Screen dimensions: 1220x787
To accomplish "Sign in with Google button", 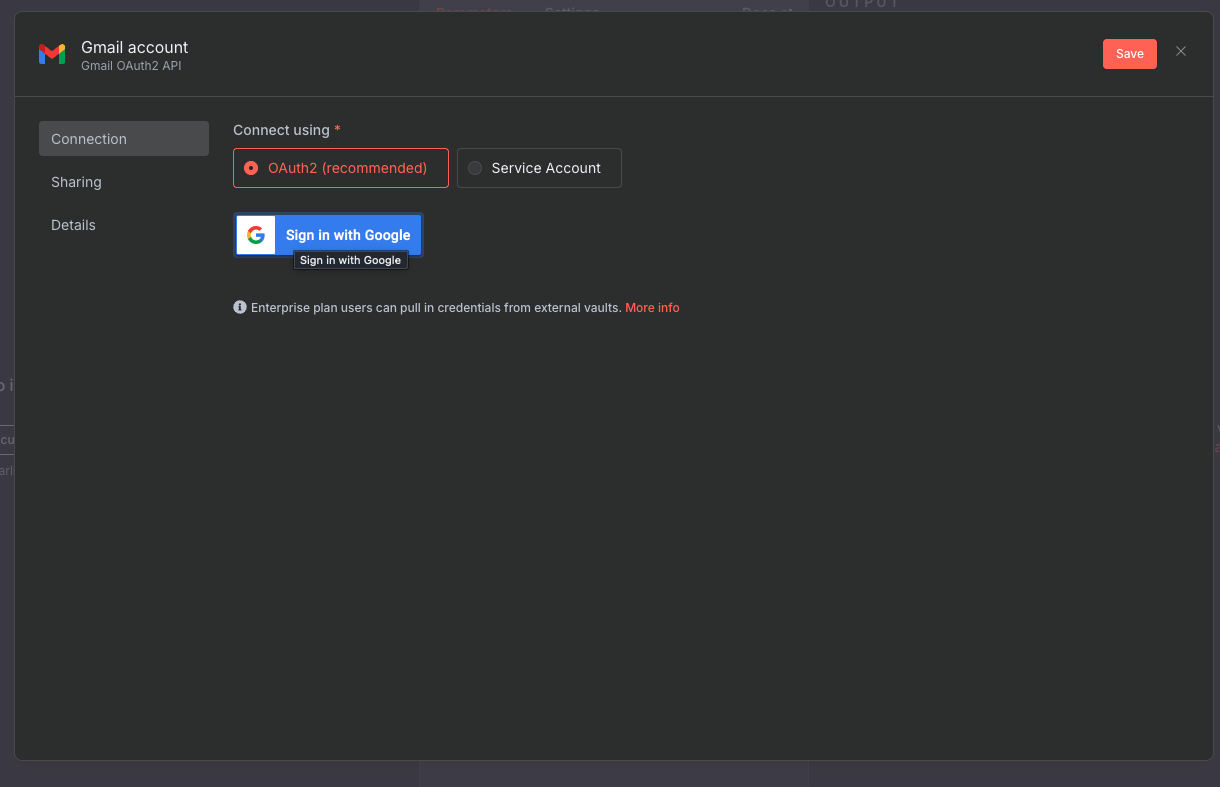I will (328, 235).
